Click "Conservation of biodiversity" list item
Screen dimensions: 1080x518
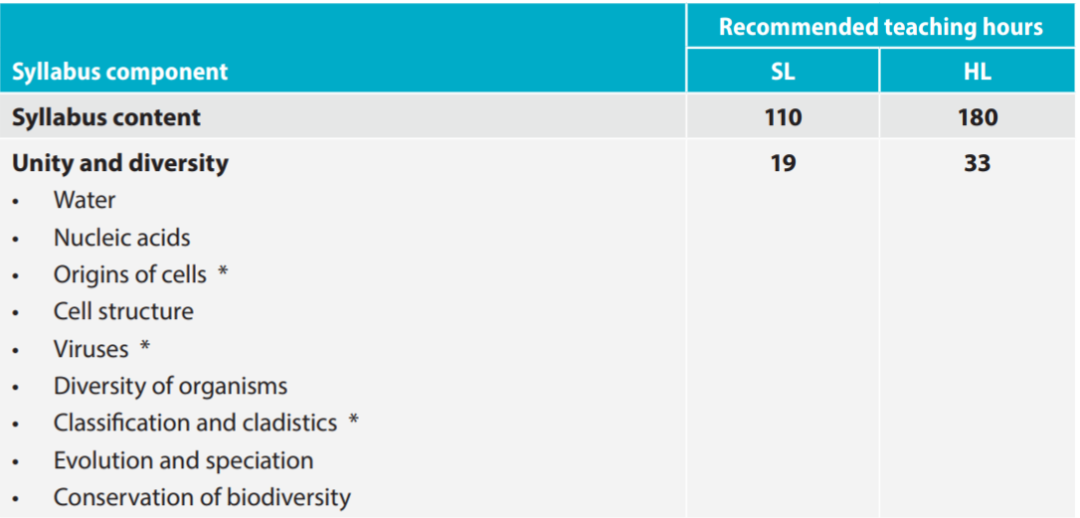pyautogui.click(x=202, y=497)
